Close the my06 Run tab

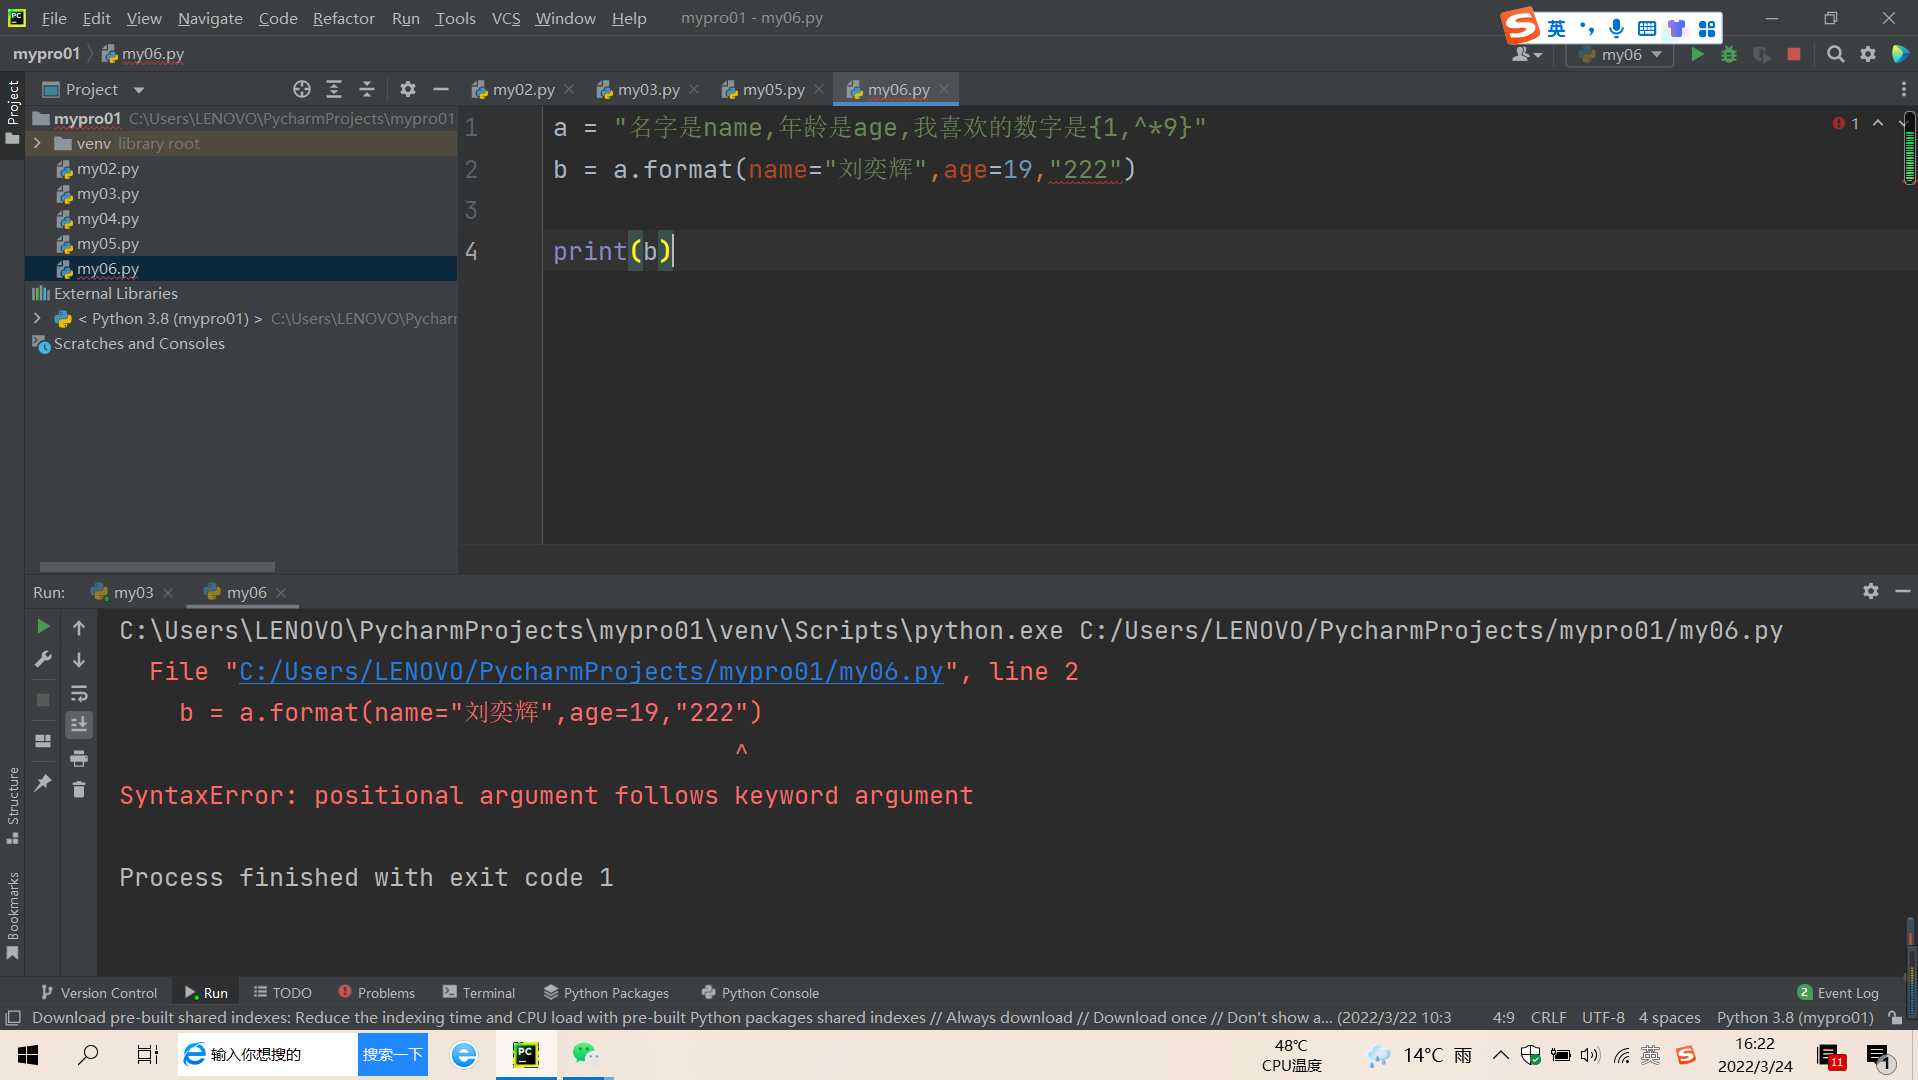(x=281, y=593)
